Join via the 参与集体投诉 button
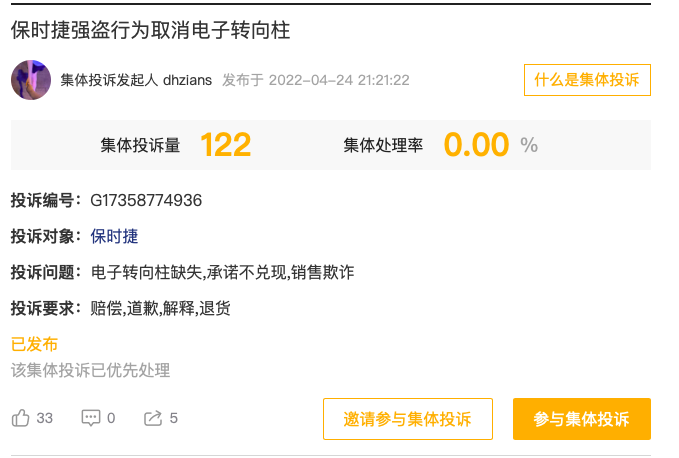The height and width of the screenshot is (458, 679). point(581,419)
